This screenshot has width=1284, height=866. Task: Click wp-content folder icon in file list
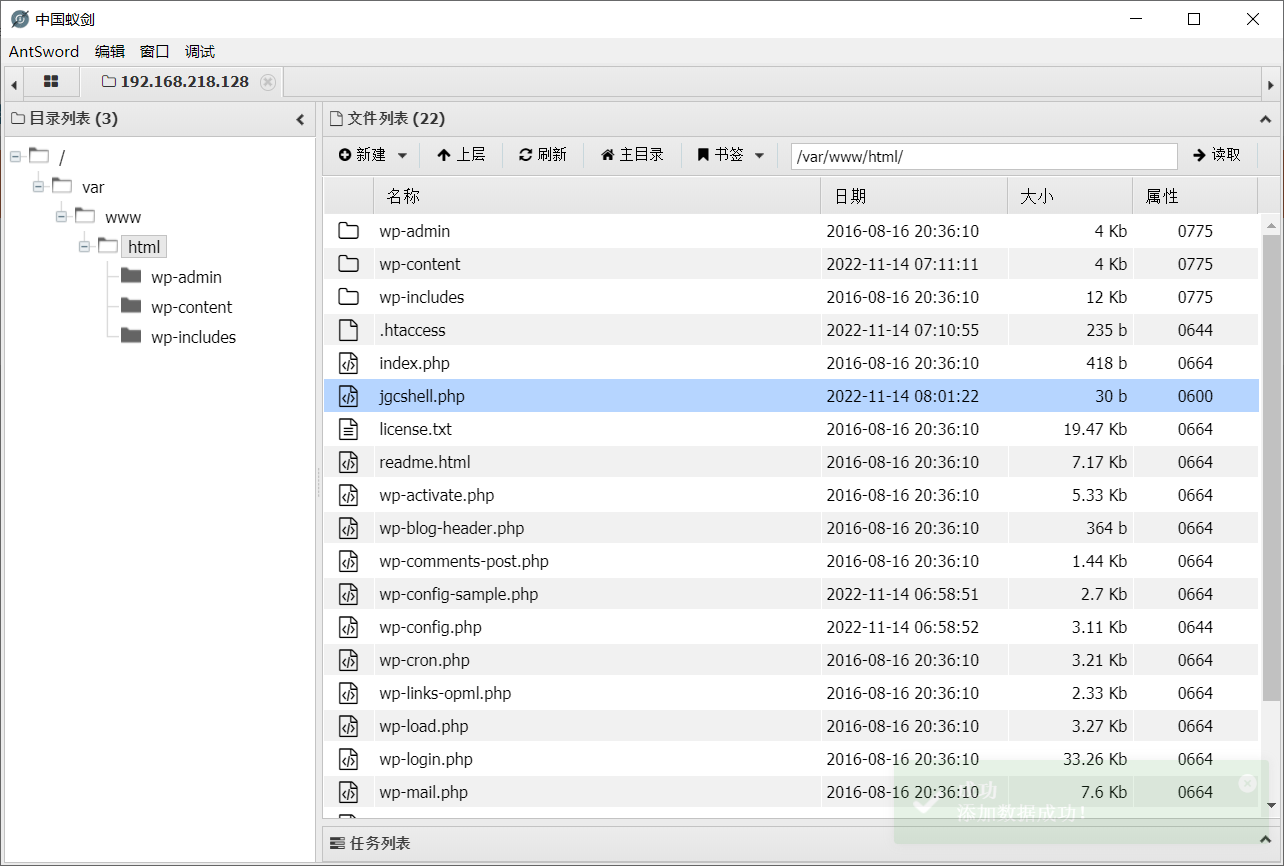pos(348,264)
